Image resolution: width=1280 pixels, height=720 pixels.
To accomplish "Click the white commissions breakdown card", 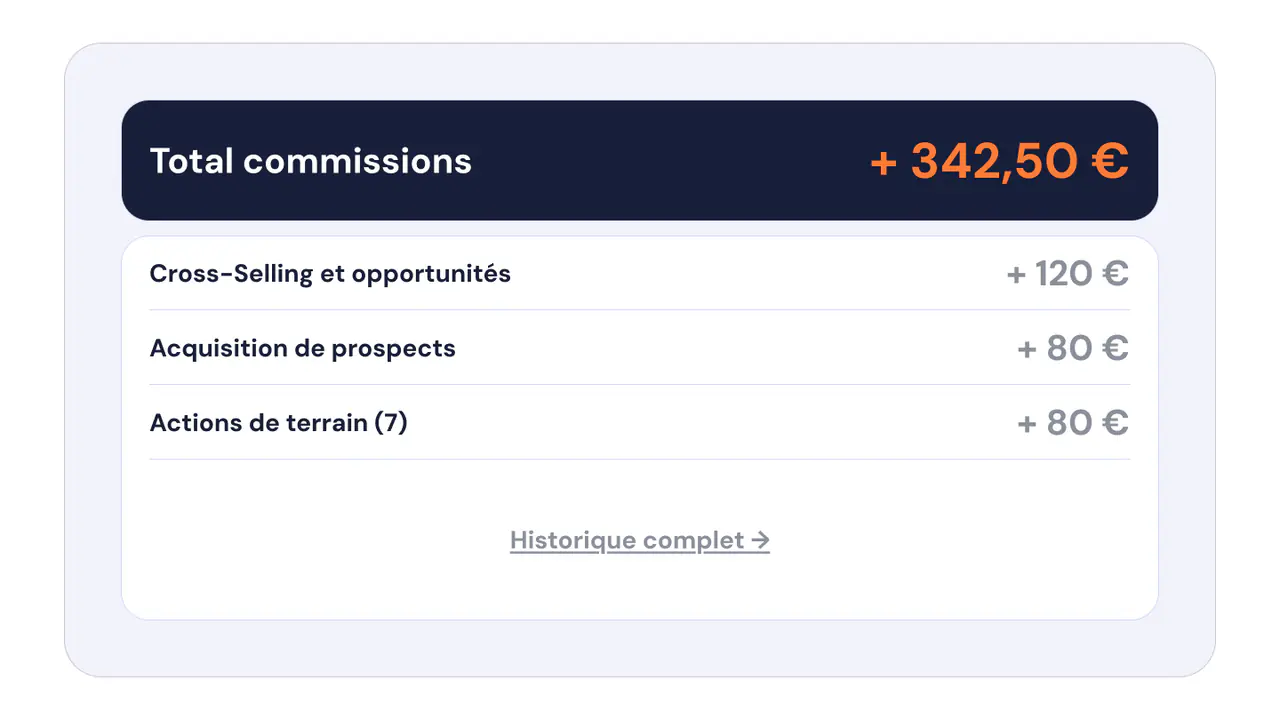I will 640,428.
